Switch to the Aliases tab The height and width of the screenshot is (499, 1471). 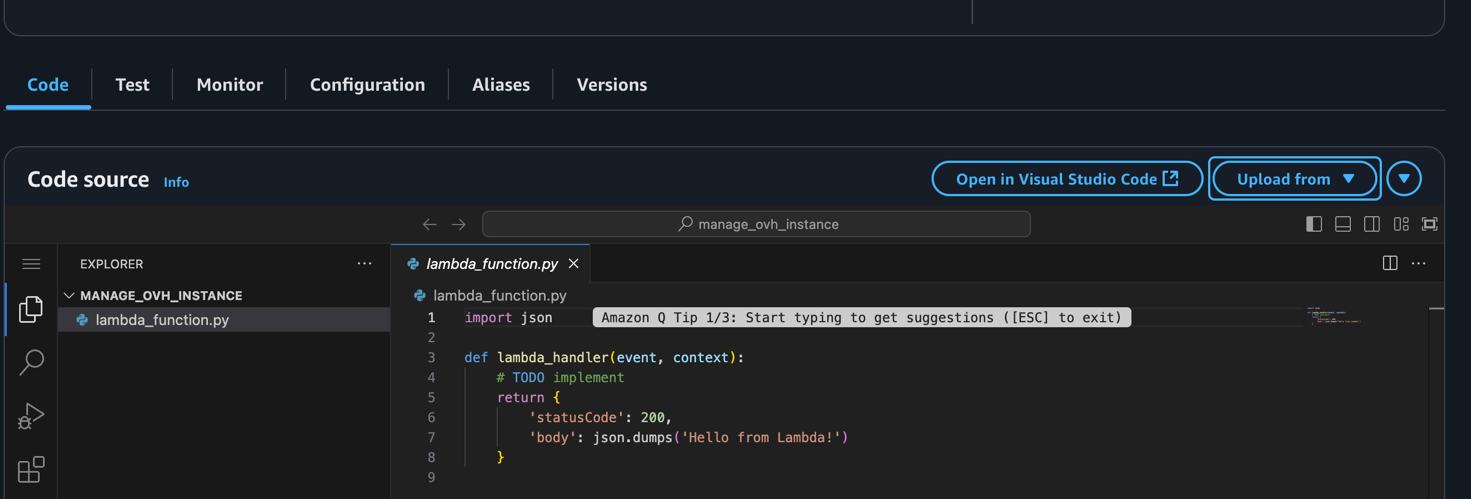[501, 85]
